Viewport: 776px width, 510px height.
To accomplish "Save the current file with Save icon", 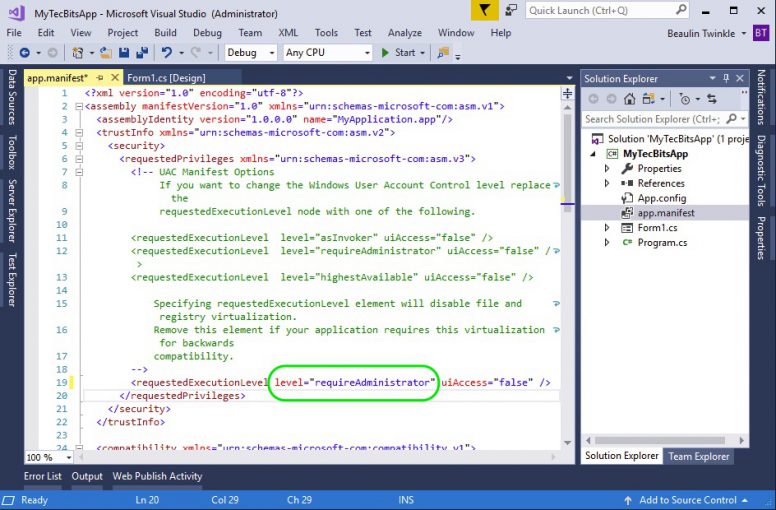I will pos(124,52).
